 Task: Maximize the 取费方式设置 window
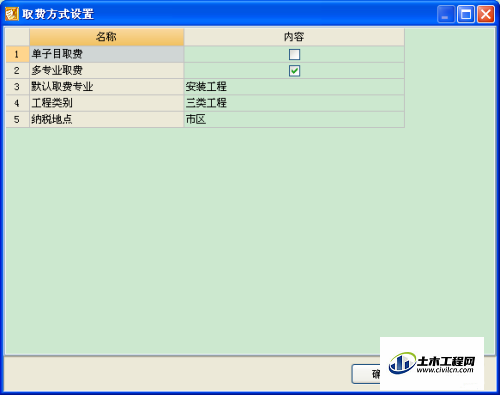coord(466,14)
